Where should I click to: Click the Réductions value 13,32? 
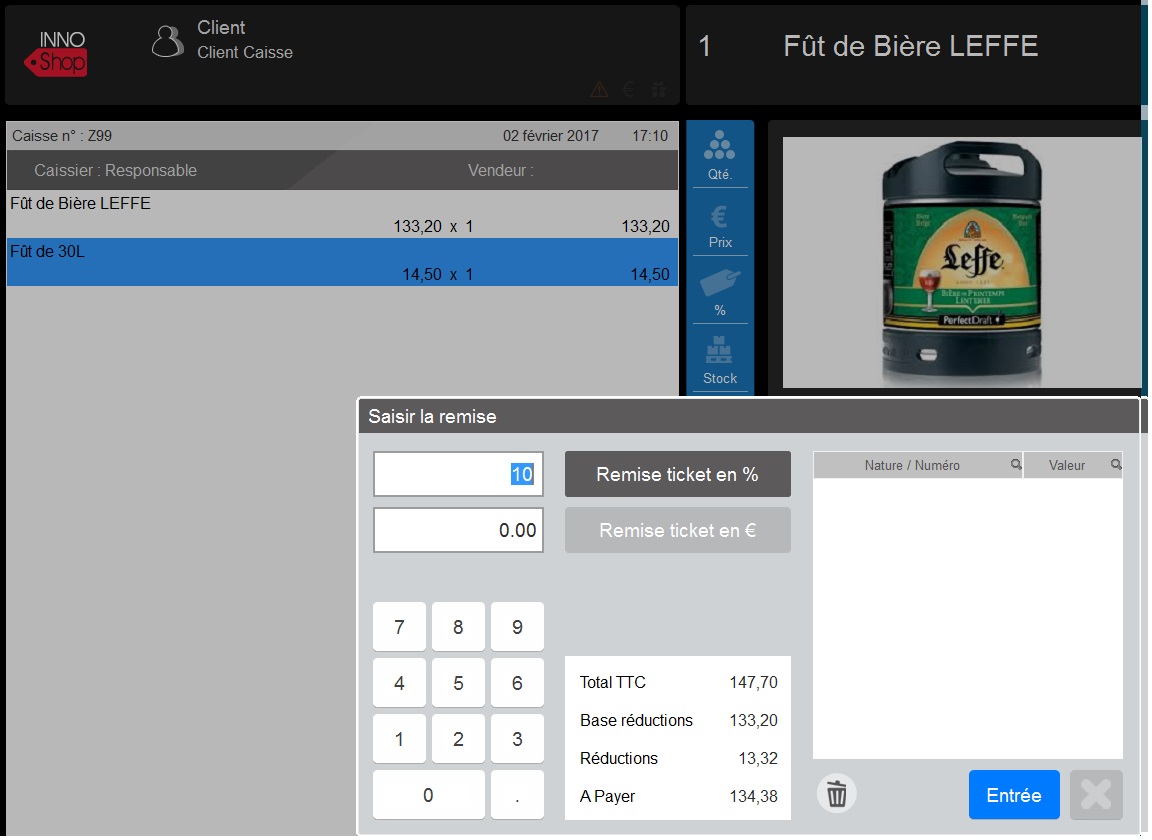(x=757, y=758)
